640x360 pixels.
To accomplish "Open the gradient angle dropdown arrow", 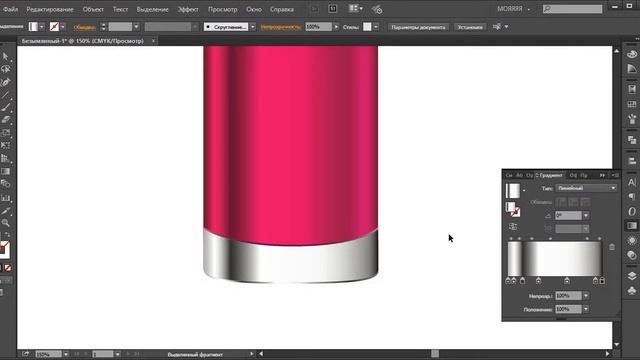I will coord(586,216).
